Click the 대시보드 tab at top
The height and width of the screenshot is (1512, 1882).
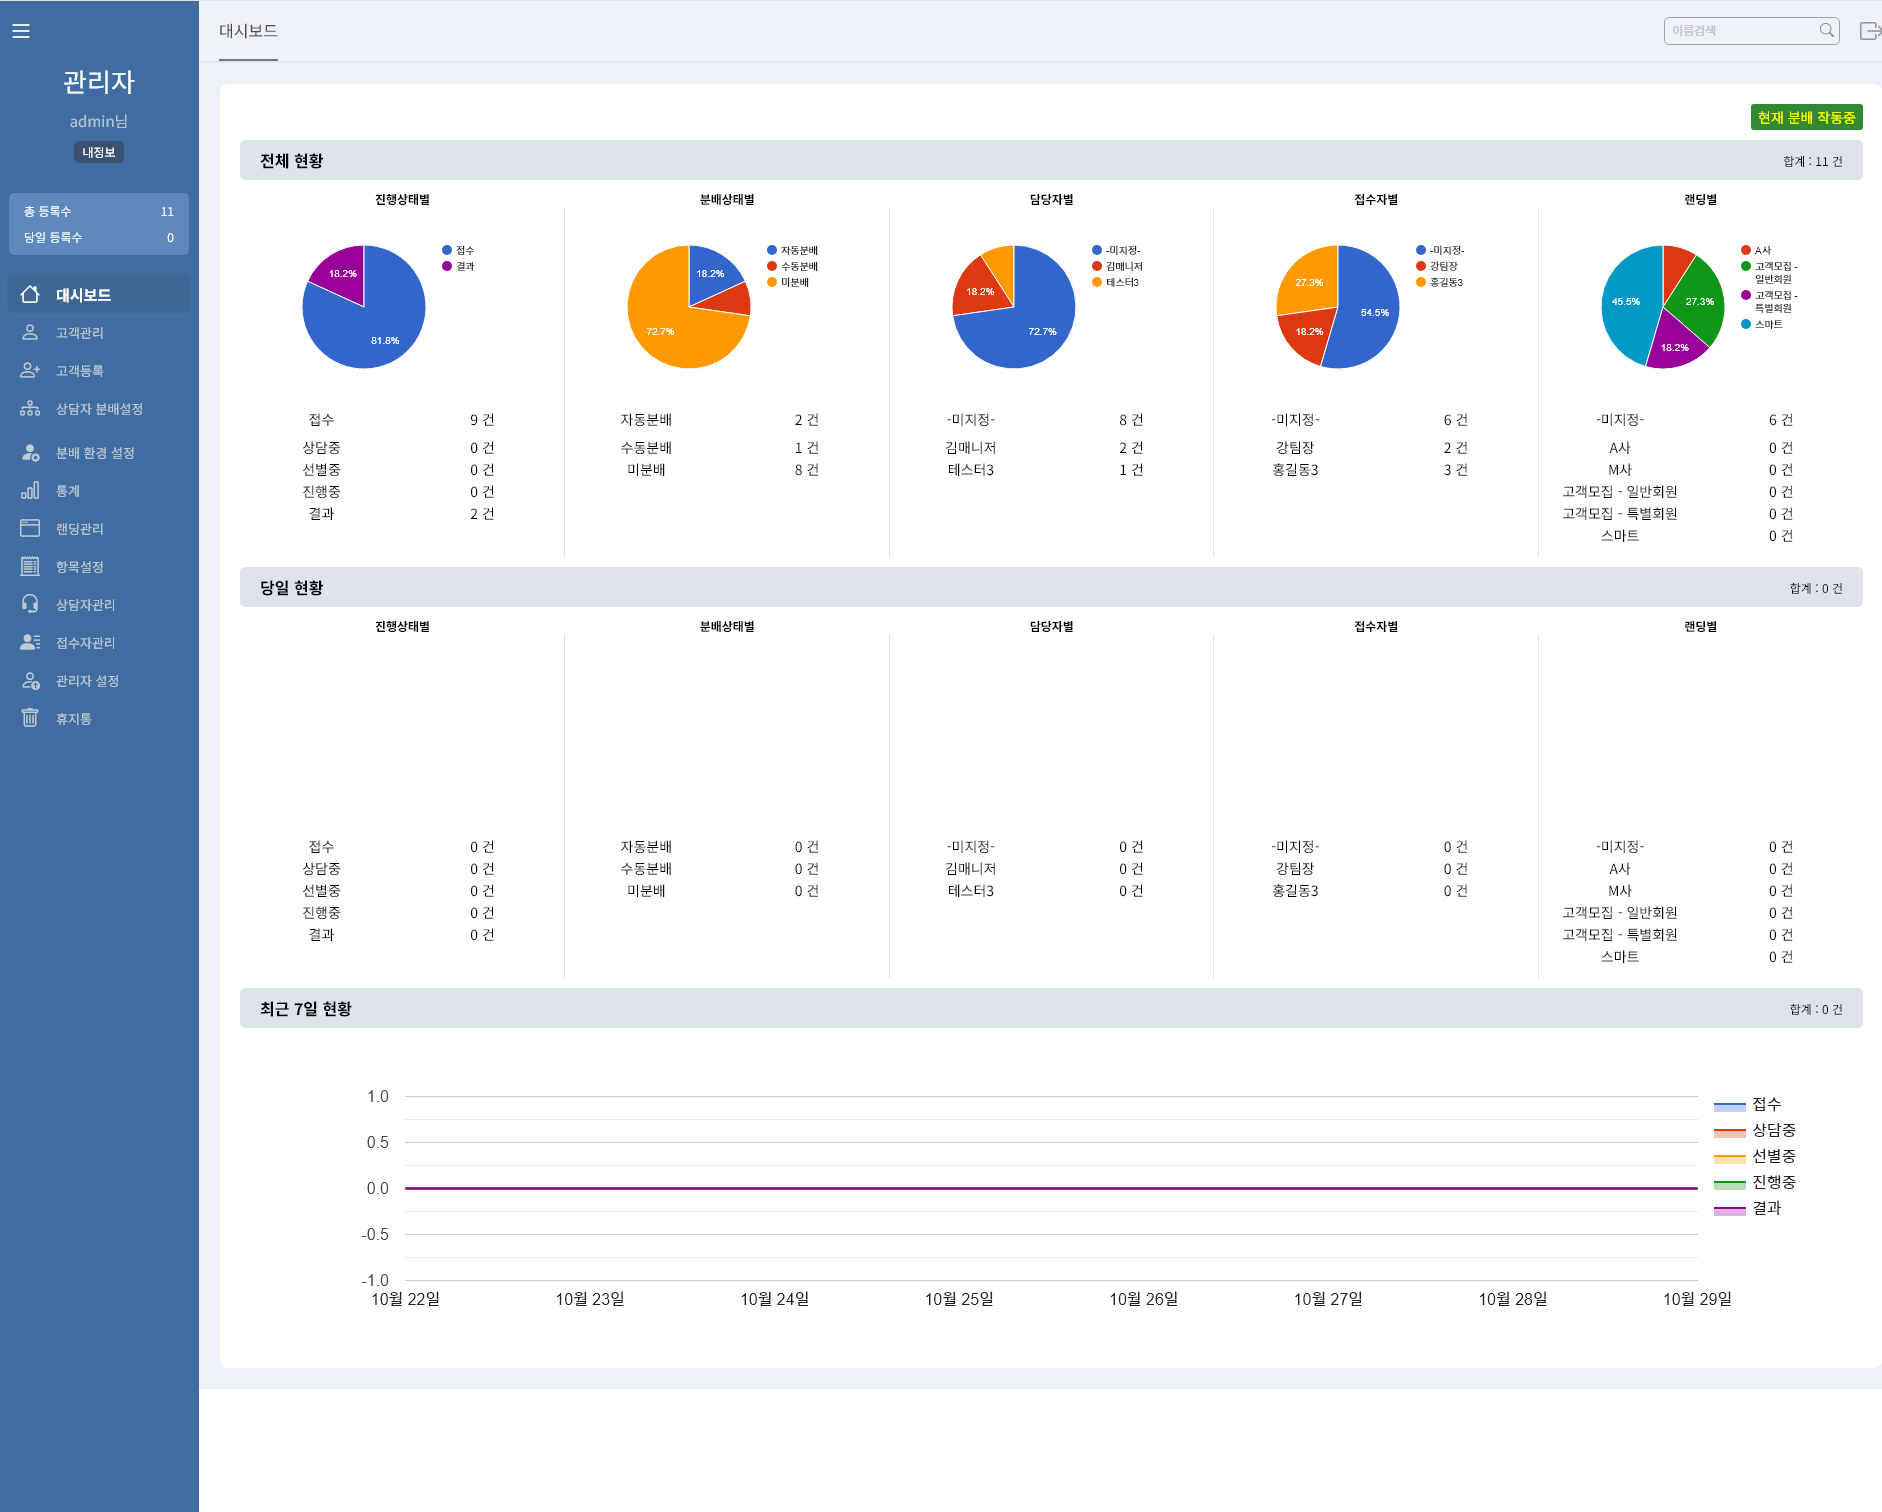pos(248,31)
